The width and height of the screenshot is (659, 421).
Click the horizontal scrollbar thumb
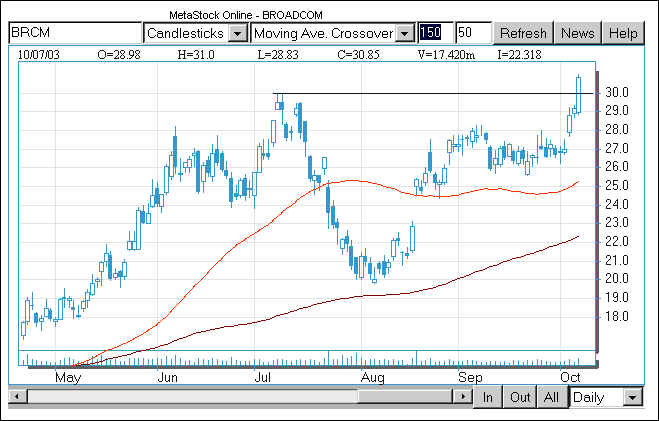click(x=405, y=396)
